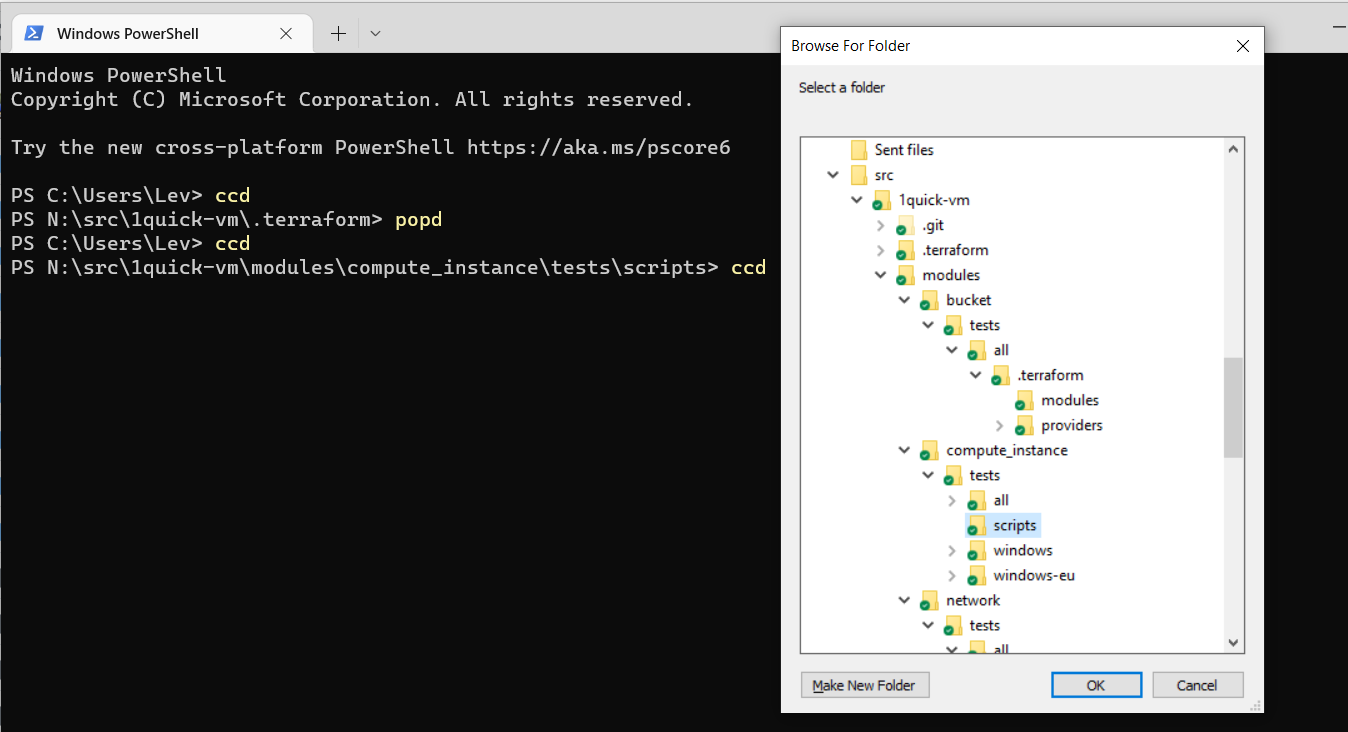Collapse the network folder node
Viewport: 1348px width, 732px height.
[x=905, y=600]
